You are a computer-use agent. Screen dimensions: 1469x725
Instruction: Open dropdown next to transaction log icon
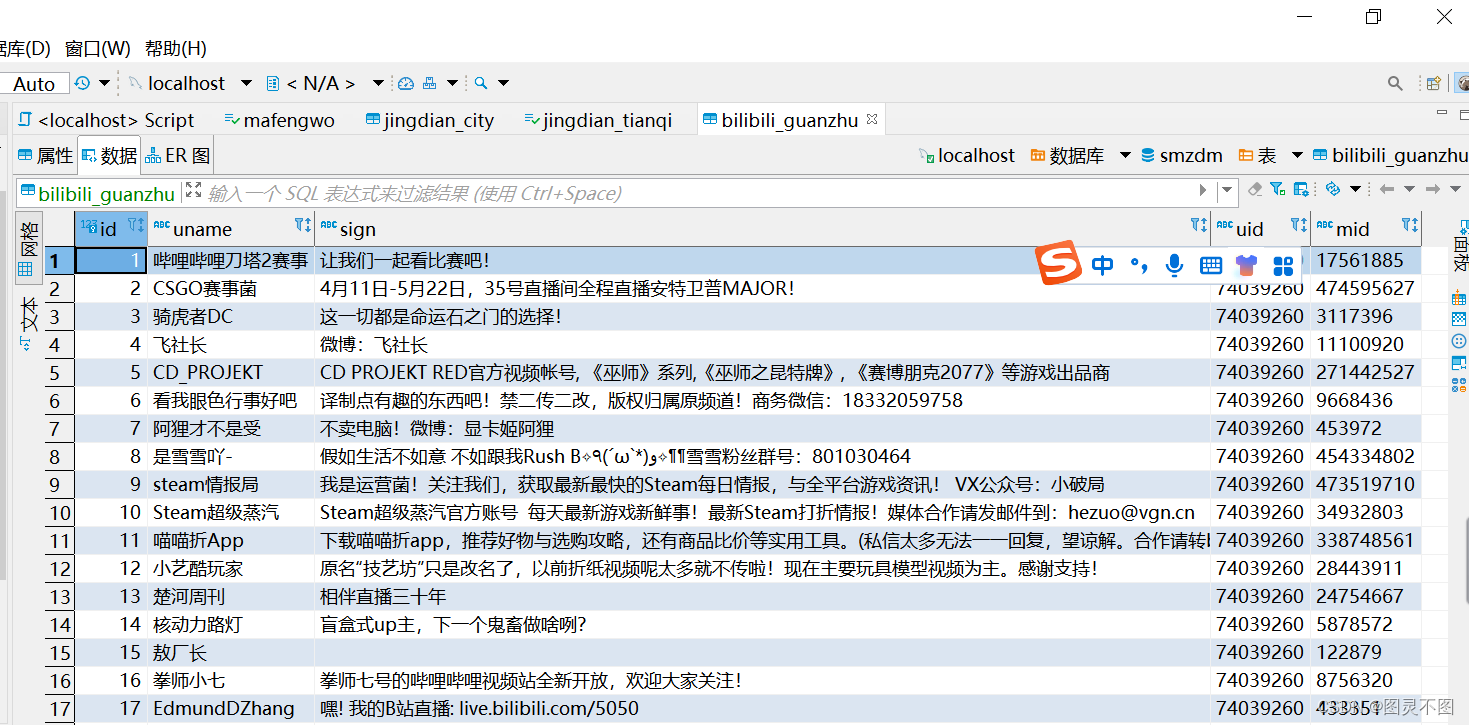(x=105, y=83)
